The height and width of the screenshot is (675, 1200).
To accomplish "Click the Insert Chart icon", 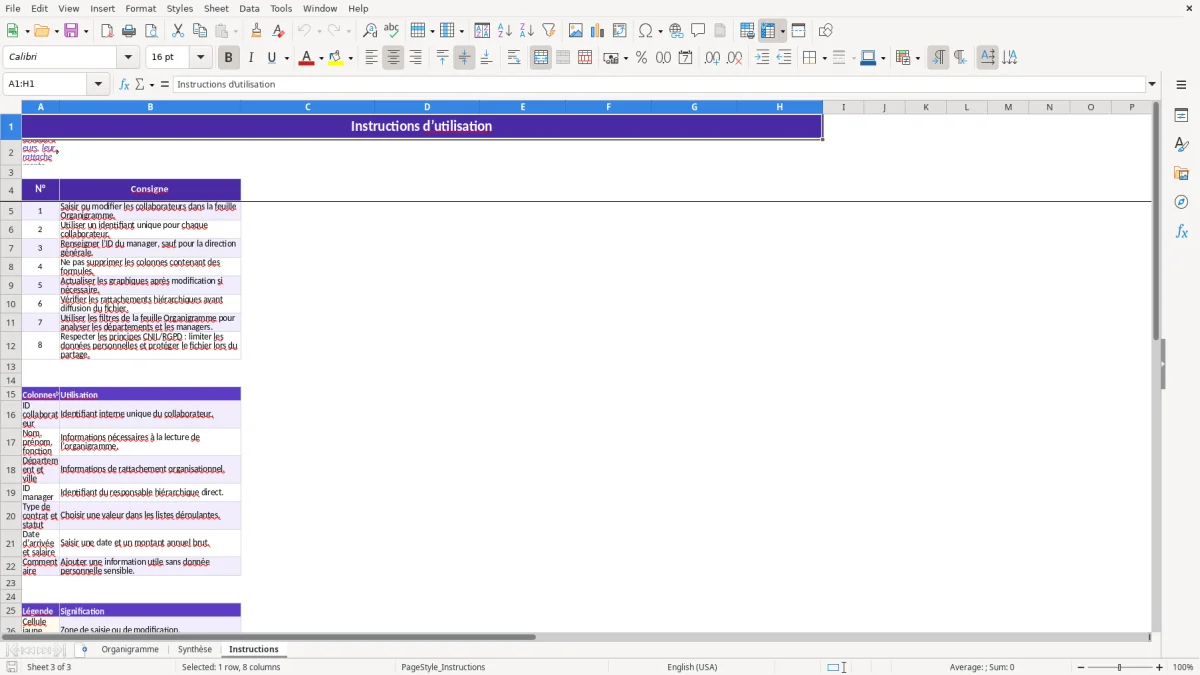I will coord(597,31).
